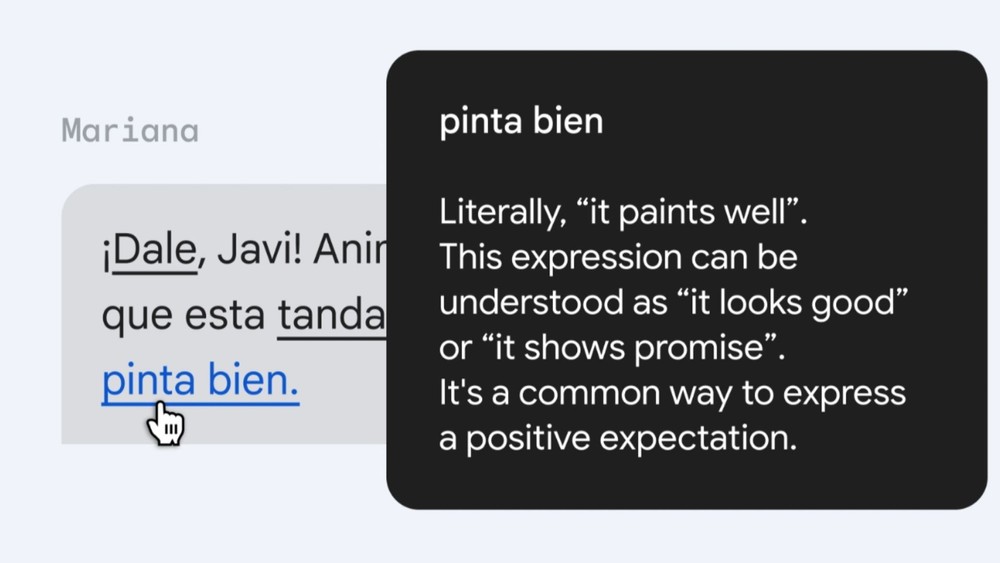Viewport: 1000px width, 563px height.
Task: Click the word "Javi!" in the message
Action: pyautogui.click(x=258, y=250)
